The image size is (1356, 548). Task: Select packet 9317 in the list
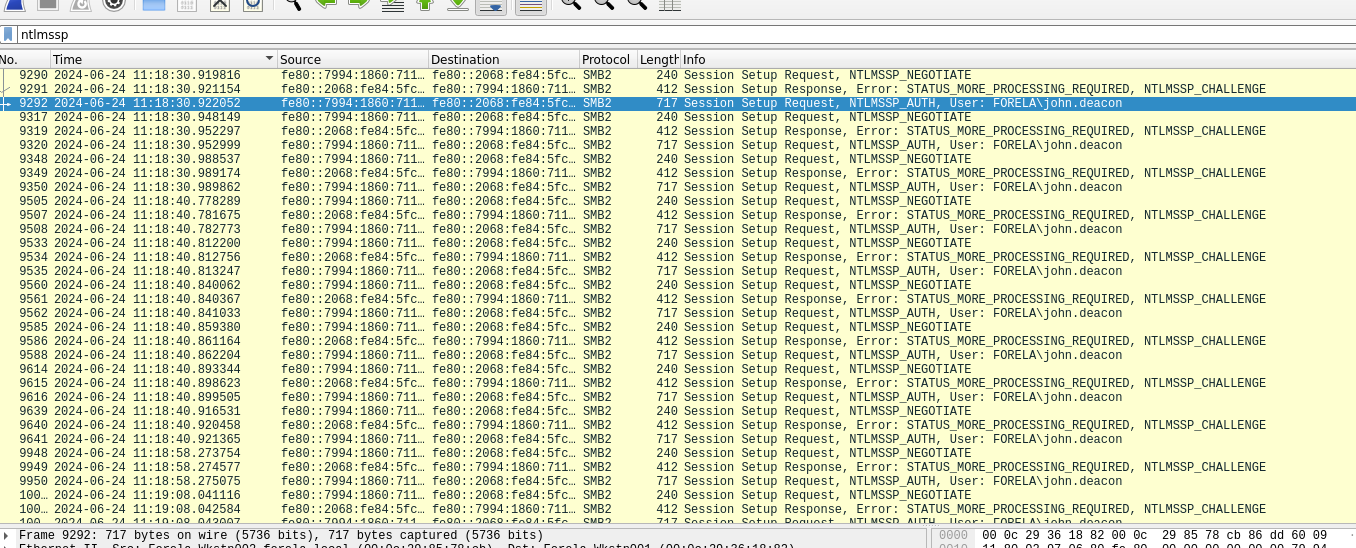pos(678,117)
